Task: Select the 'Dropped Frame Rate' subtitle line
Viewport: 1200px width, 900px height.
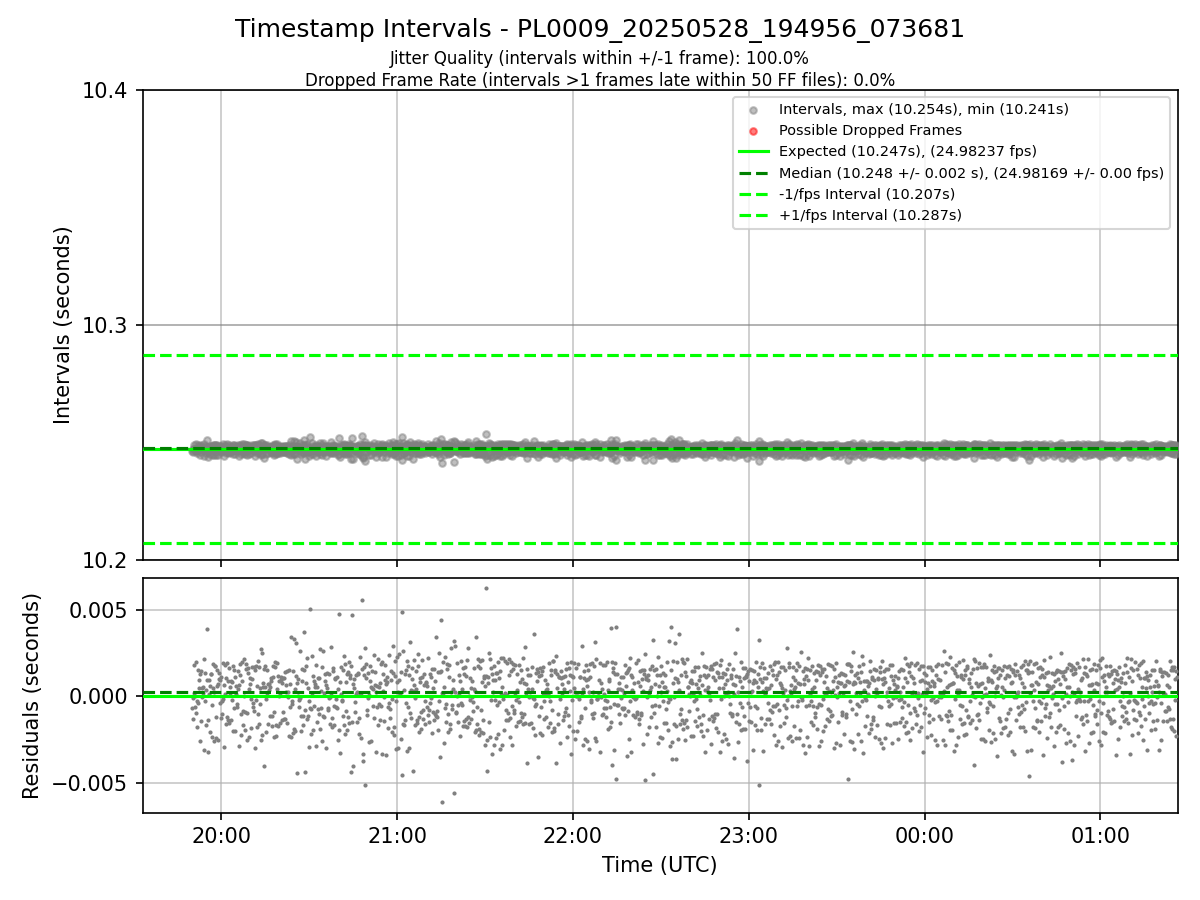Action: [600, 80]
